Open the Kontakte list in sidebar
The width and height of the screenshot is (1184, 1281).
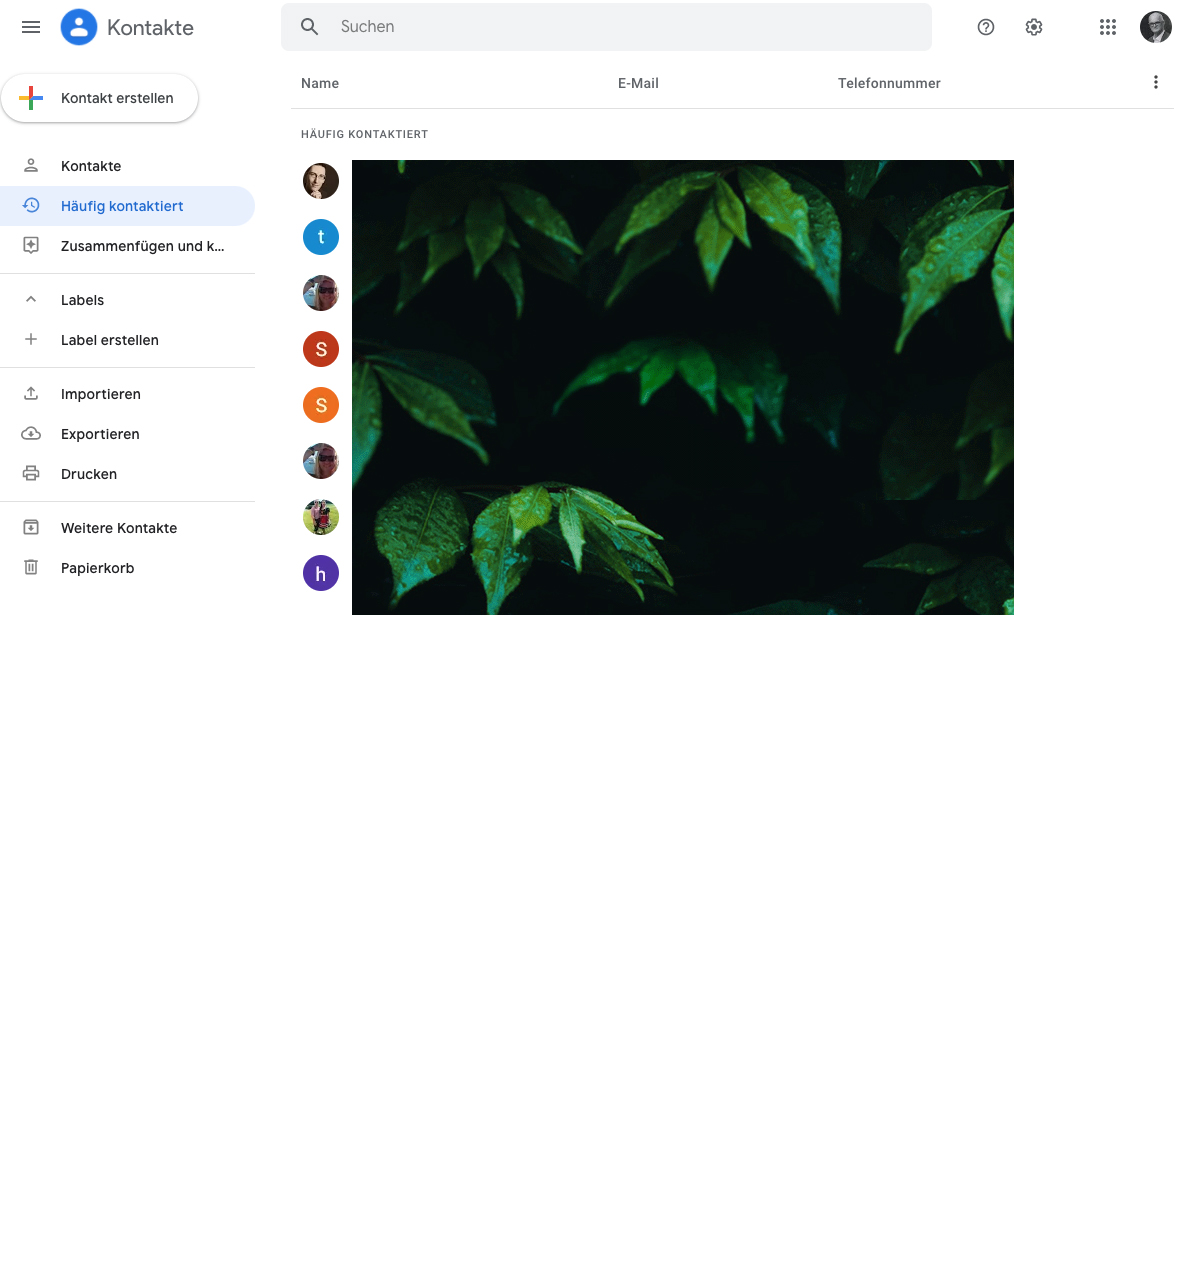pos(127,166)
